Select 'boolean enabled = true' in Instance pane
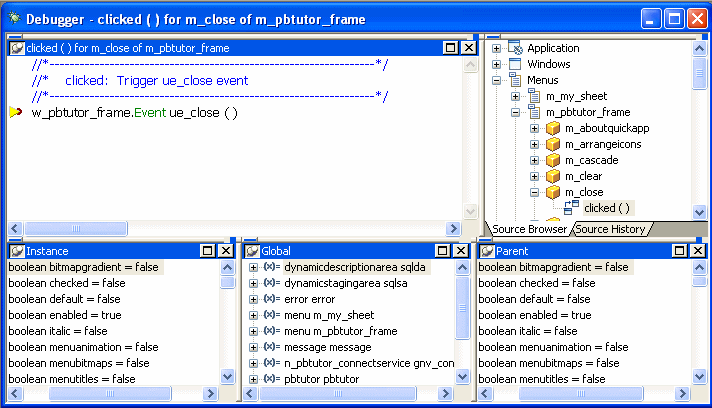 pyautogui.click(x=65, y=315)
